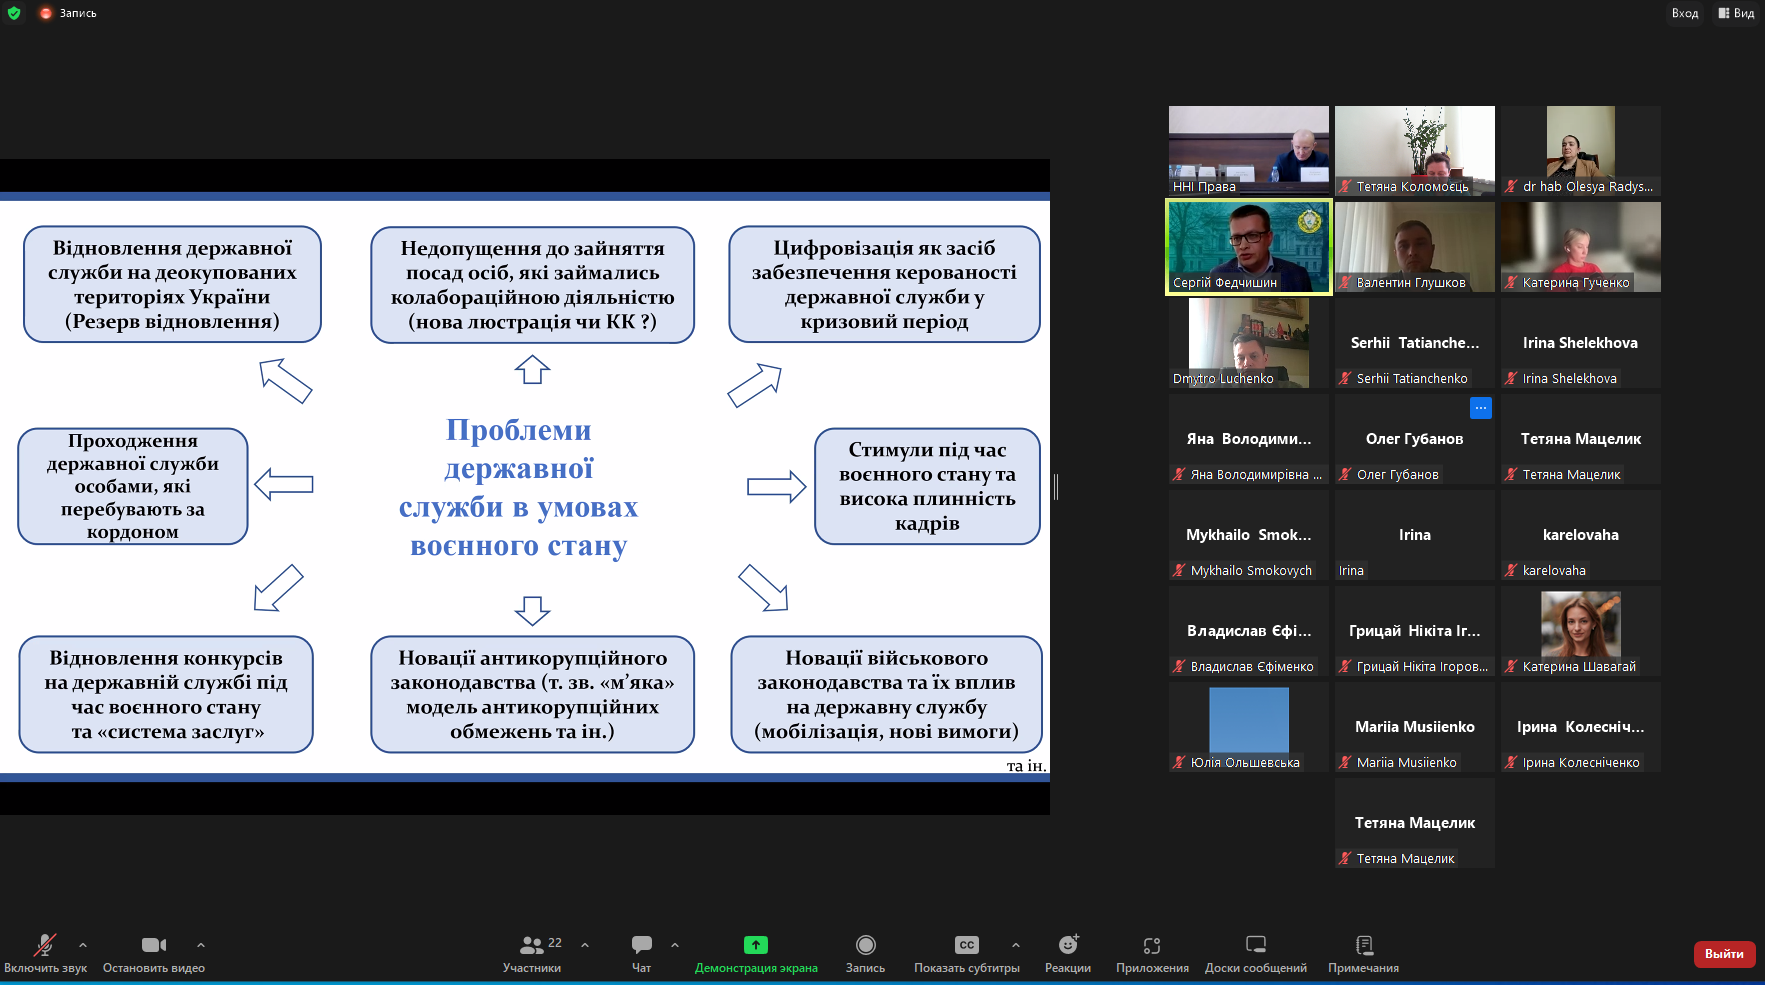Expand participants options chevron
Image resolution: width=1765 pixels, height=985 pixels.
585,944
